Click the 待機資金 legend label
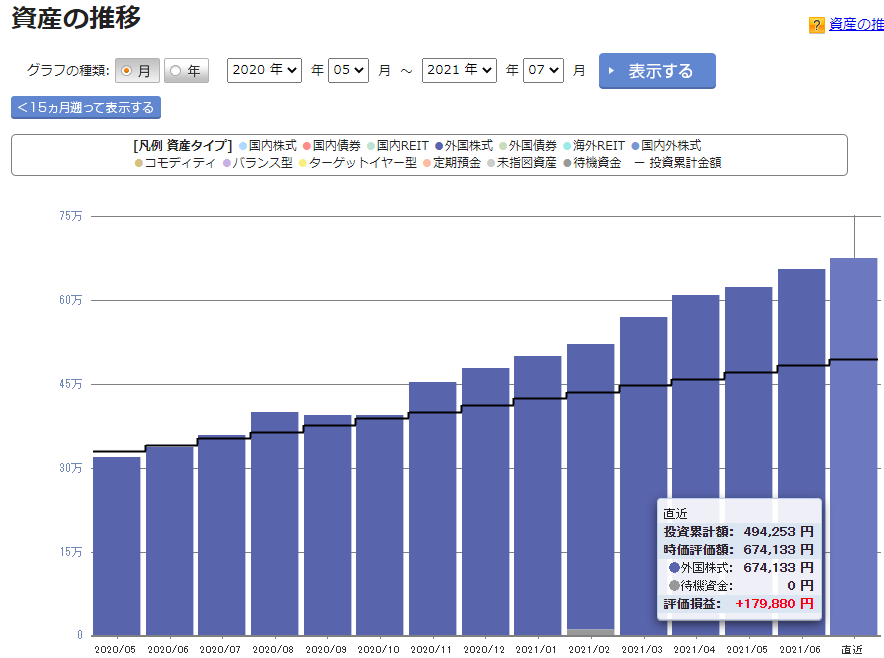 click(597, 163)
